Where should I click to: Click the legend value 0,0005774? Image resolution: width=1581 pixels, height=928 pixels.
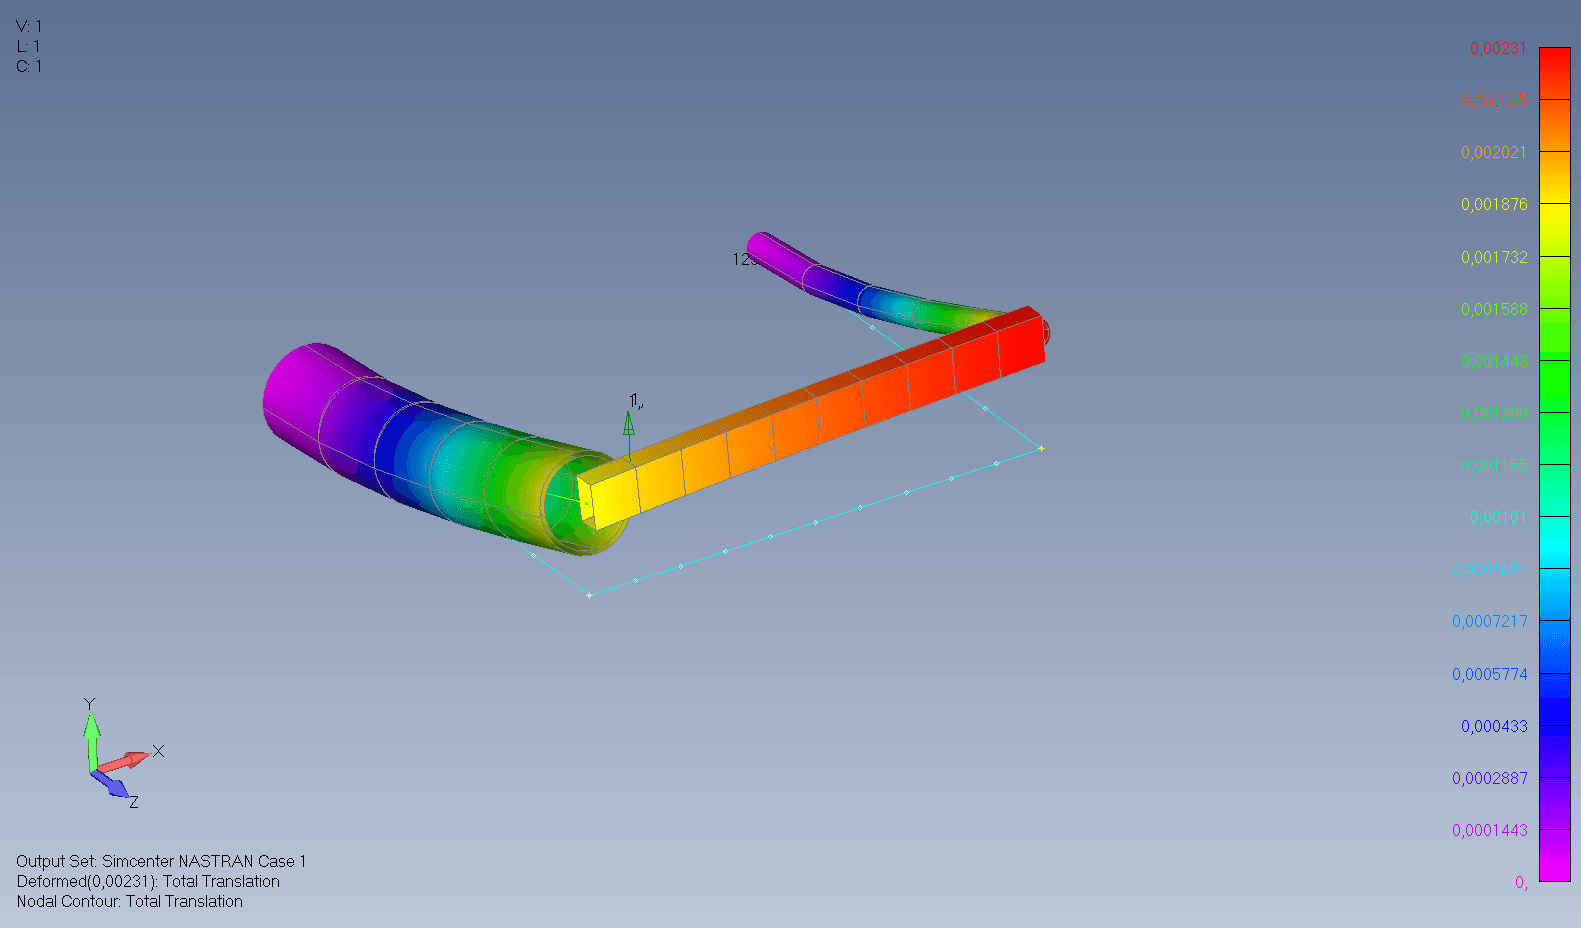click(1490, 674)
